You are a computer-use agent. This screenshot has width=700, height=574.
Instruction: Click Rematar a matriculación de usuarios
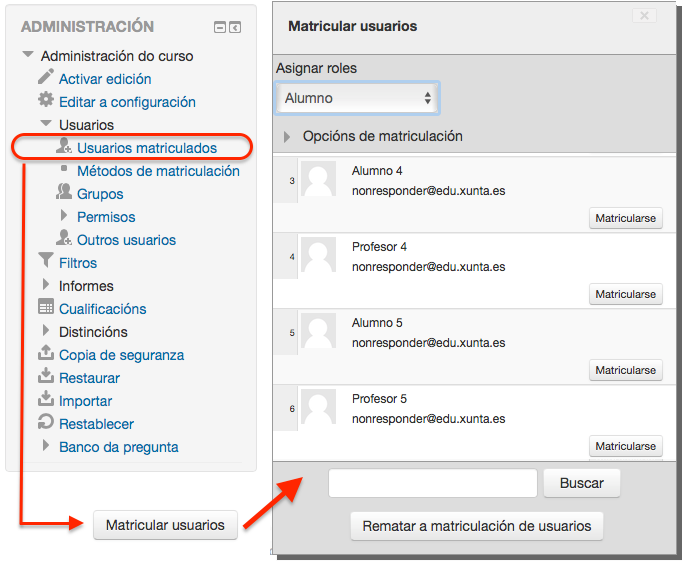(477, 526)
